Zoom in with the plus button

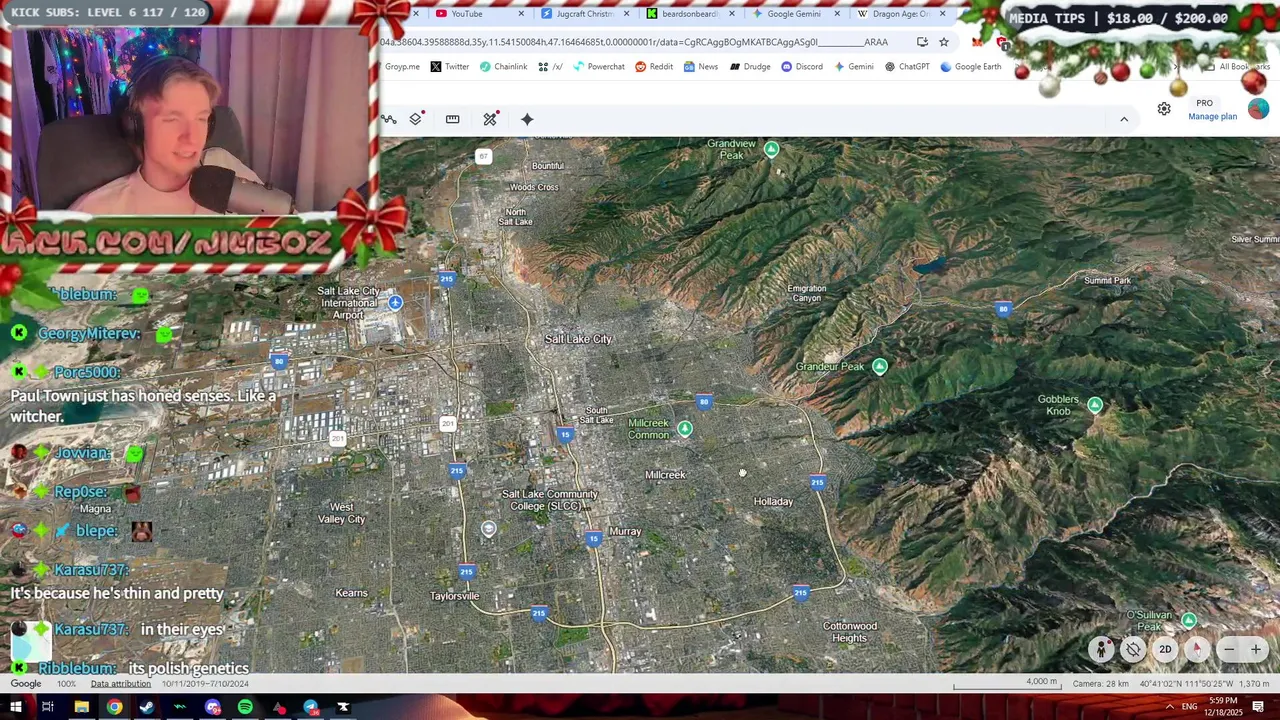[x=1256, y=650]
